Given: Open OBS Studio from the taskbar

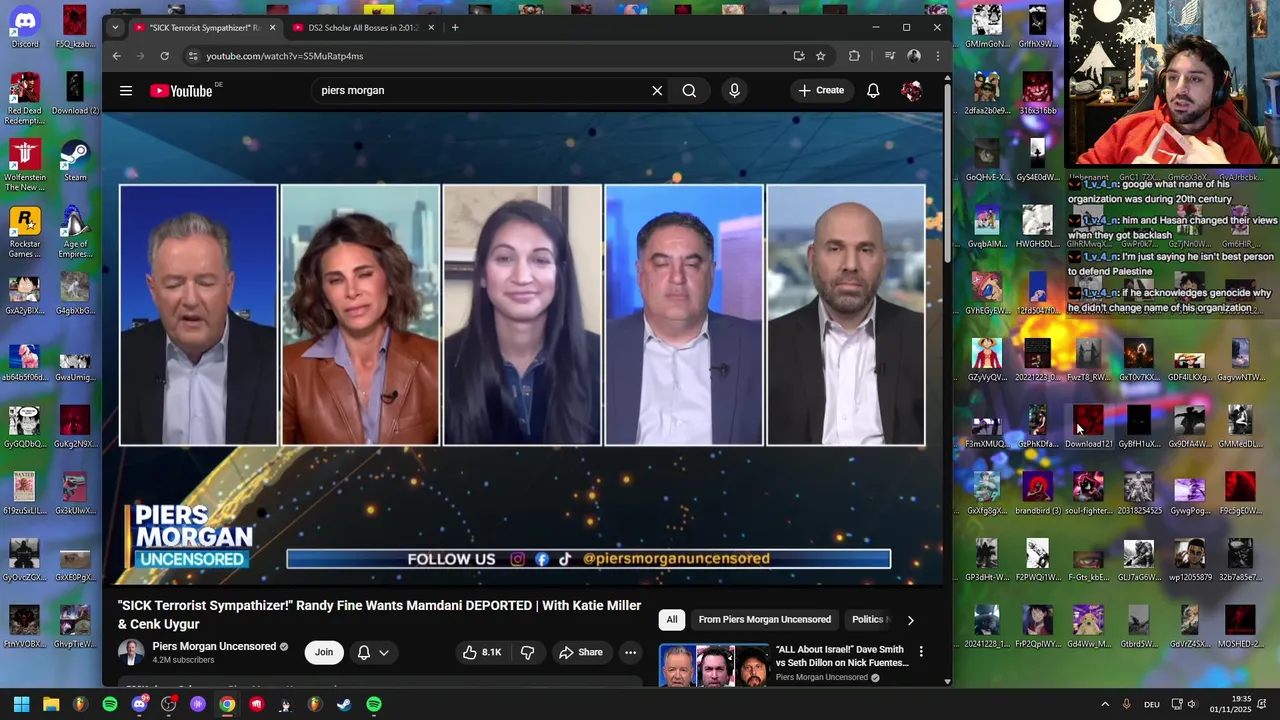Looking at the screenshot, I should pos(168,704).
